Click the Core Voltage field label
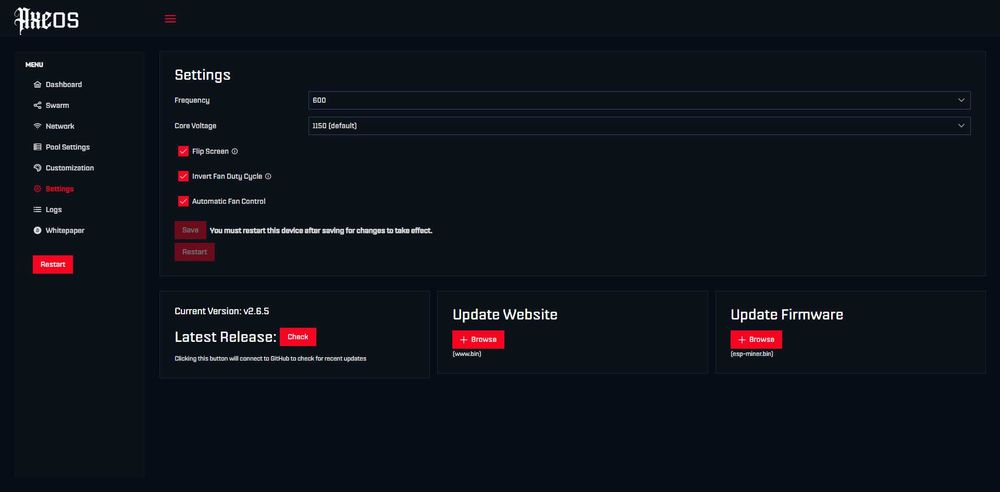The width and height of the screenshot is (1000, 492). click(195, 126)
